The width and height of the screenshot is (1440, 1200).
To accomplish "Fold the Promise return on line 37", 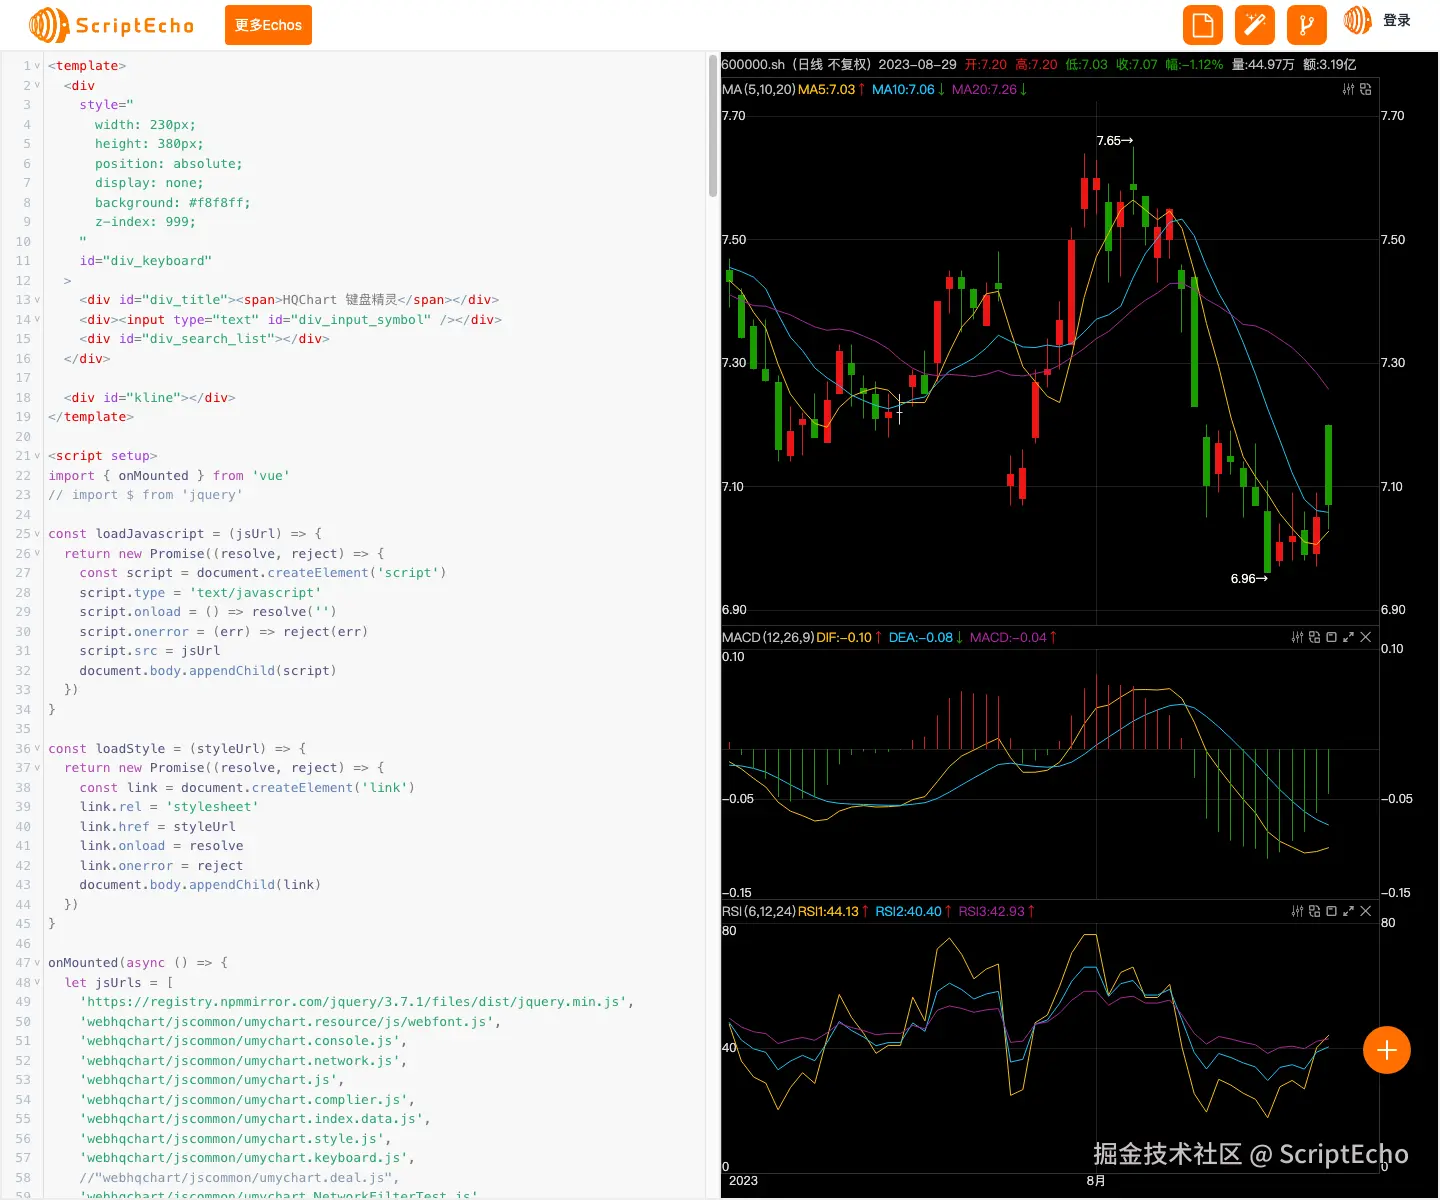I will pos(38,768).
